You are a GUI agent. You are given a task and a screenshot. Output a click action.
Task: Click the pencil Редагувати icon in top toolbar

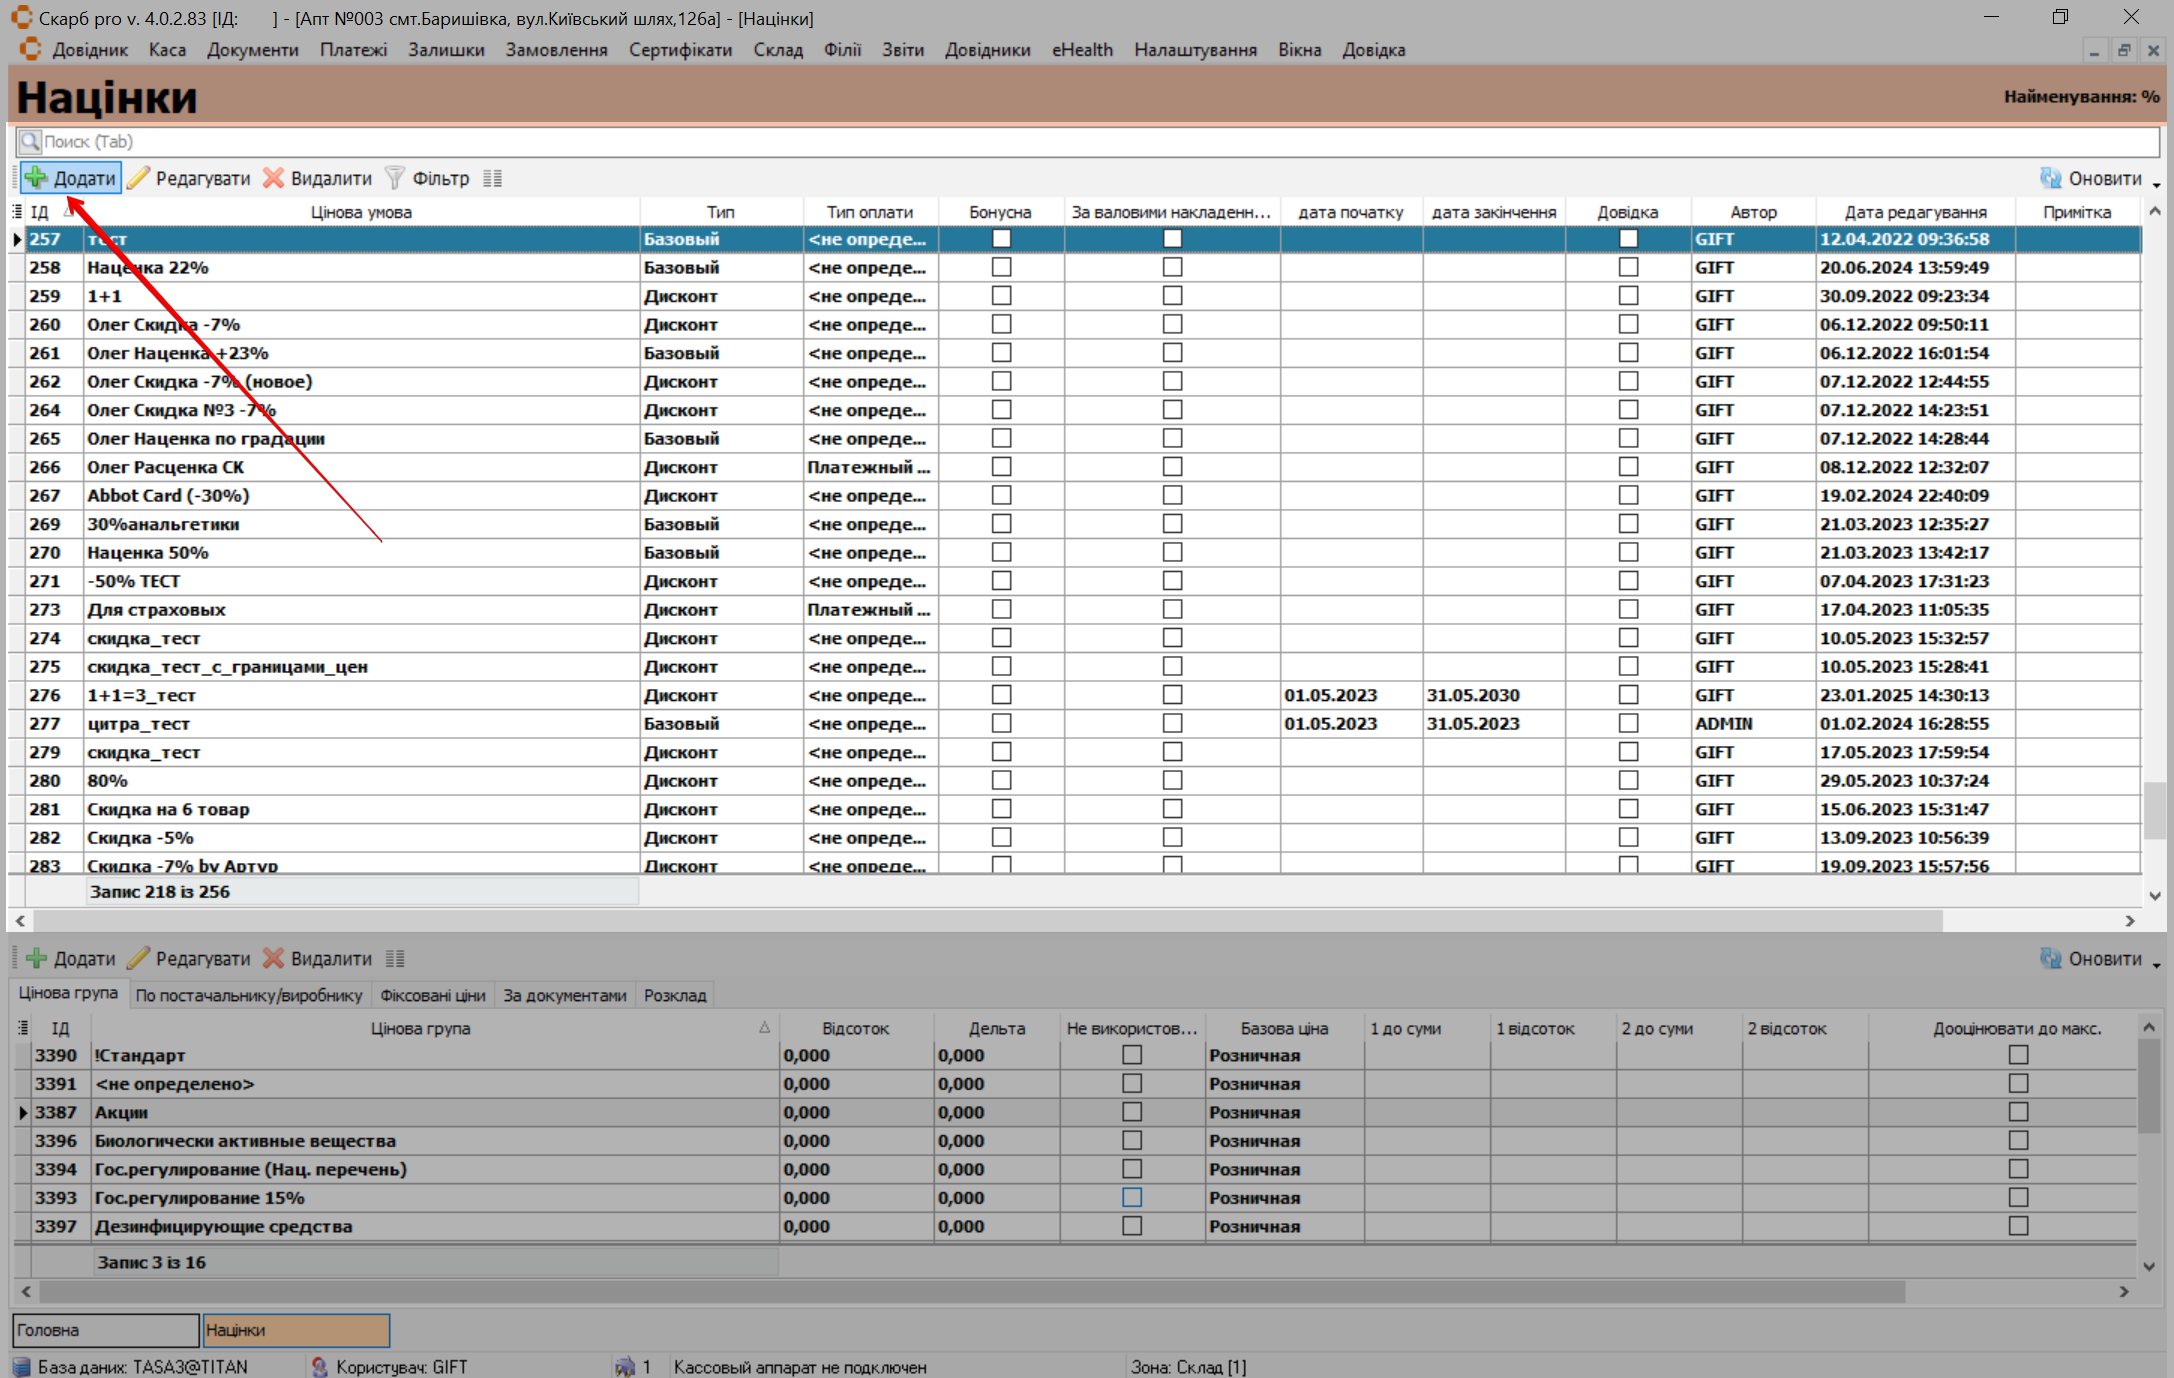click(x=139, y=178)
